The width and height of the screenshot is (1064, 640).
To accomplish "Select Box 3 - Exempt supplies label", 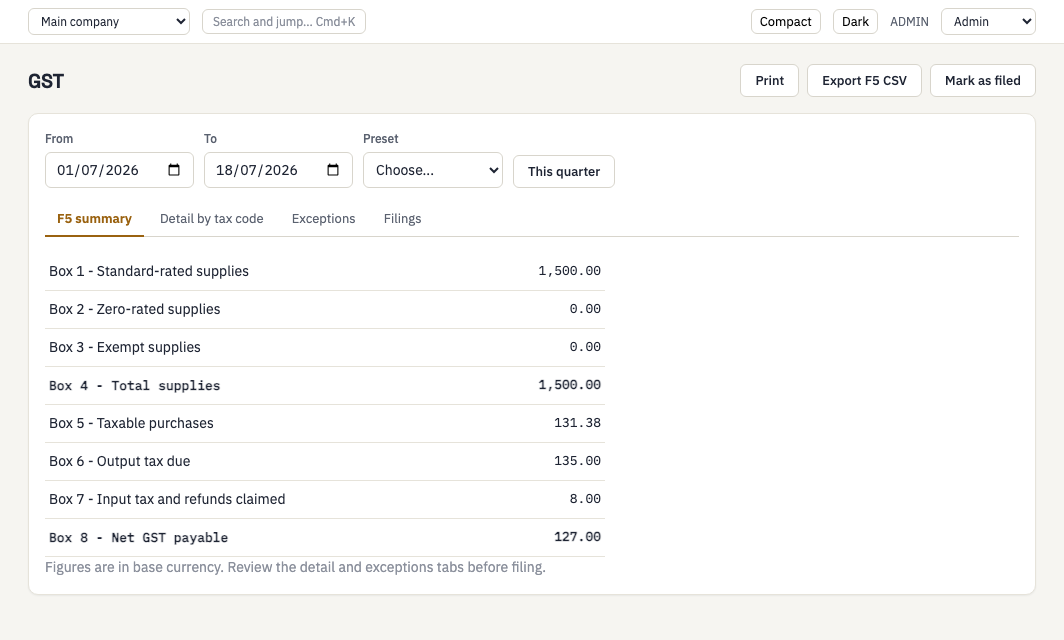I will click(x=125, y=347).
